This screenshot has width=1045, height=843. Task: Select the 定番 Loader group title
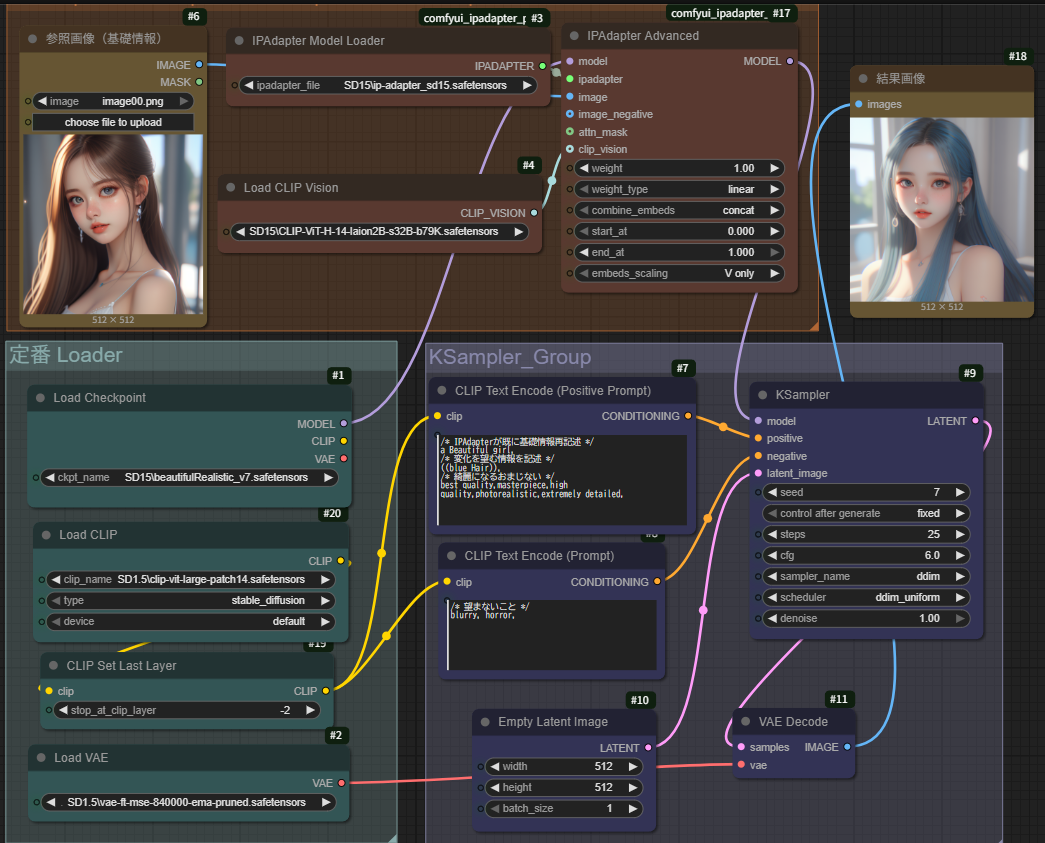point(65,355)
